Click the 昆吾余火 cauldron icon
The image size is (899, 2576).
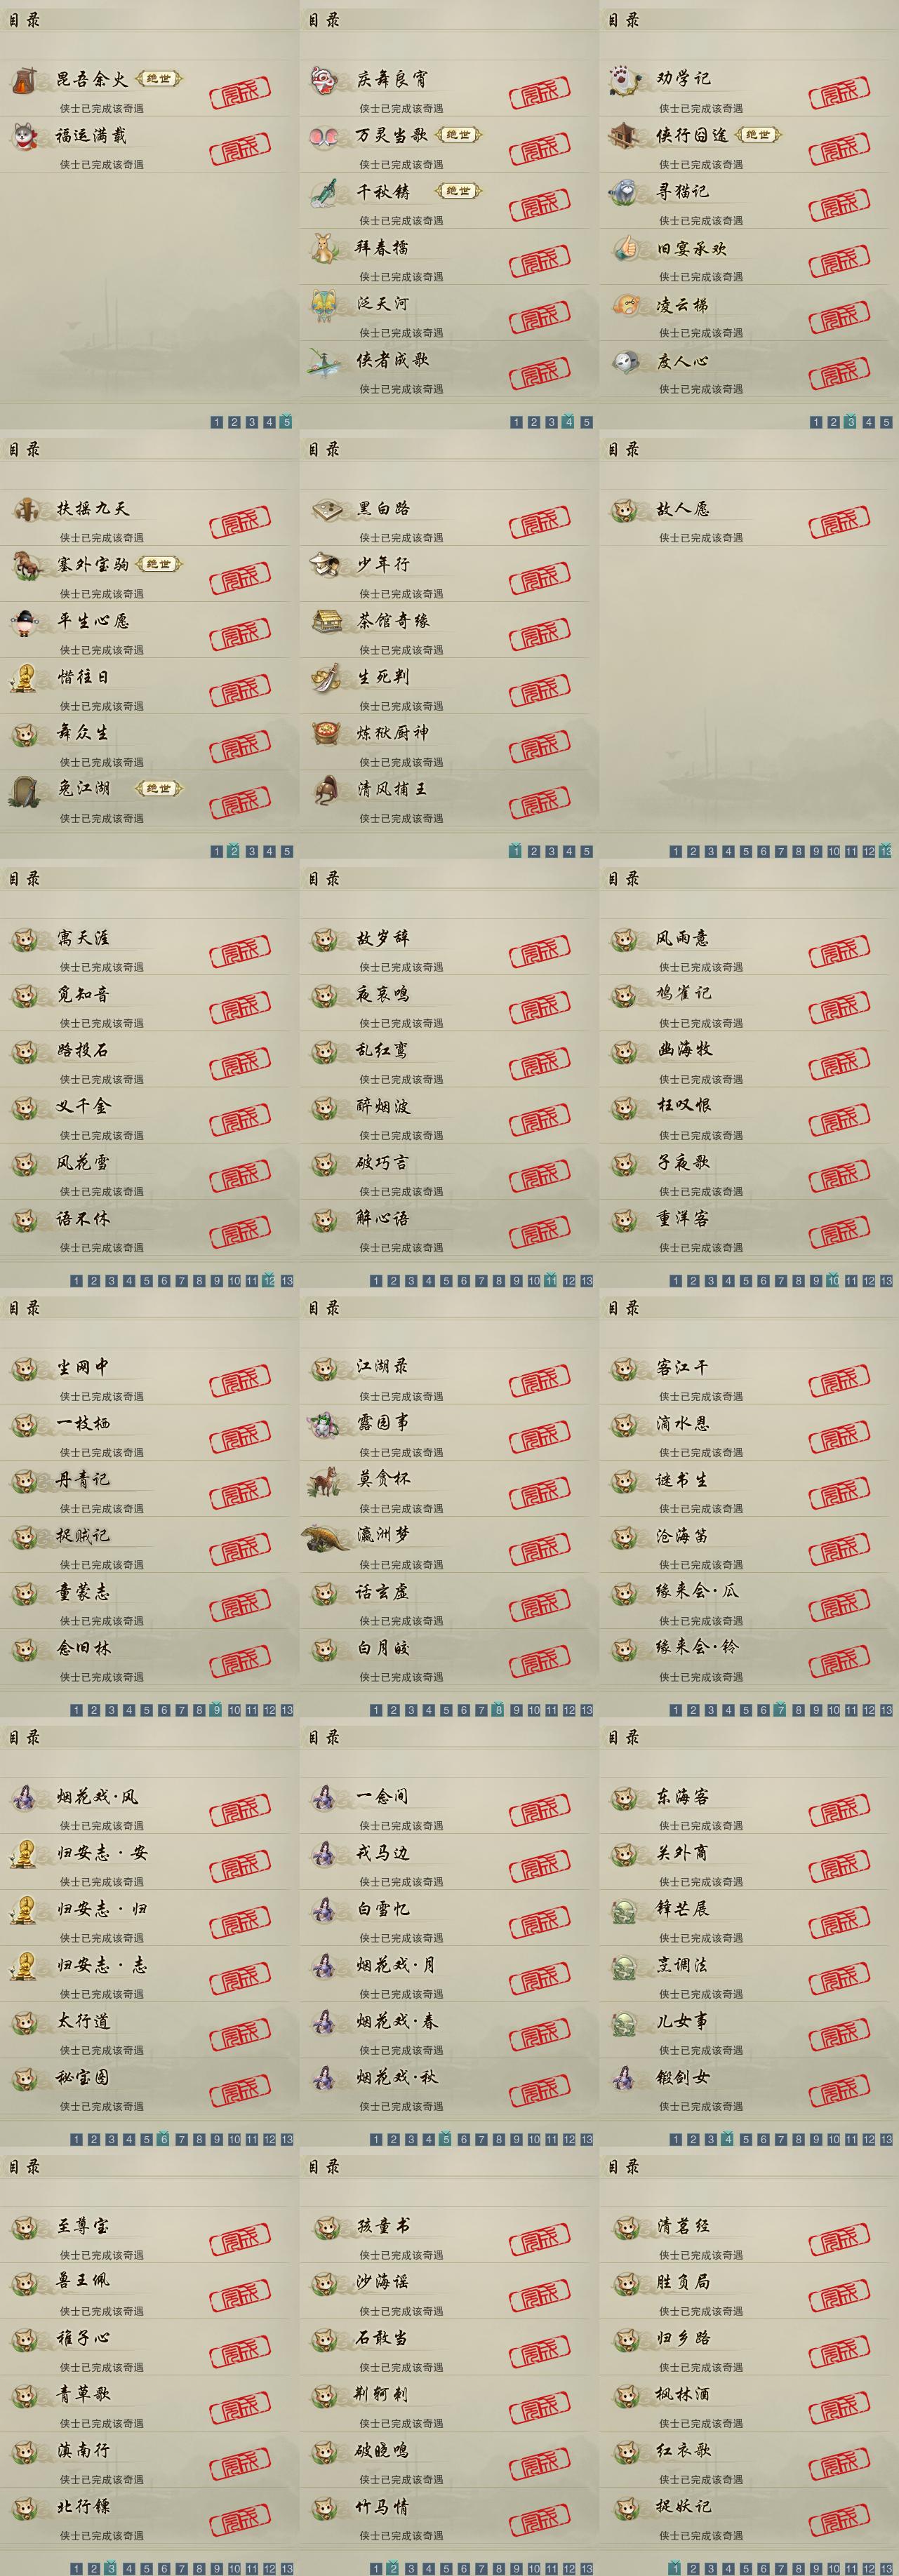tap(25, 81)
